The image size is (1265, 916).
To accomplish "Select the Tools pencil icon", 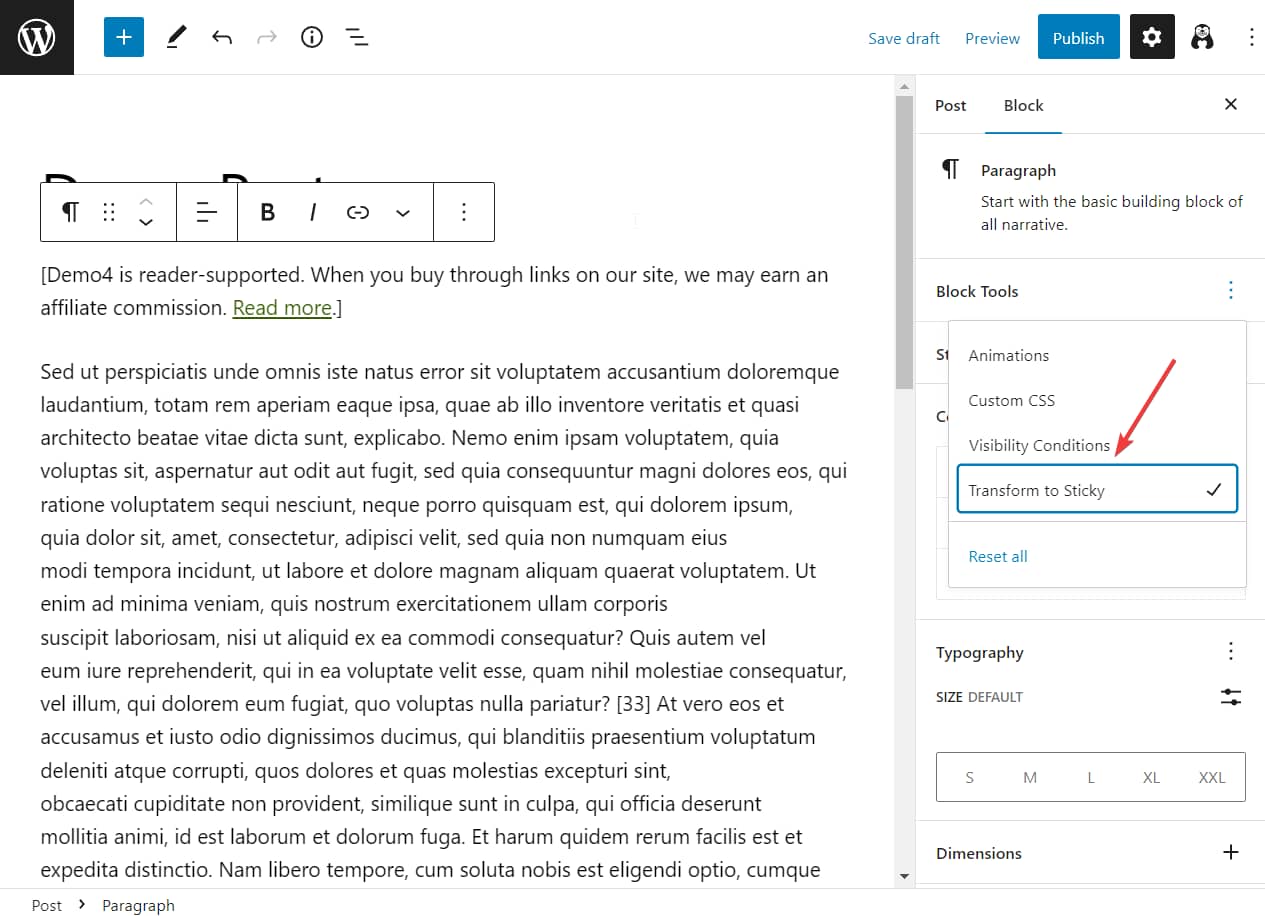I will 176,38.
